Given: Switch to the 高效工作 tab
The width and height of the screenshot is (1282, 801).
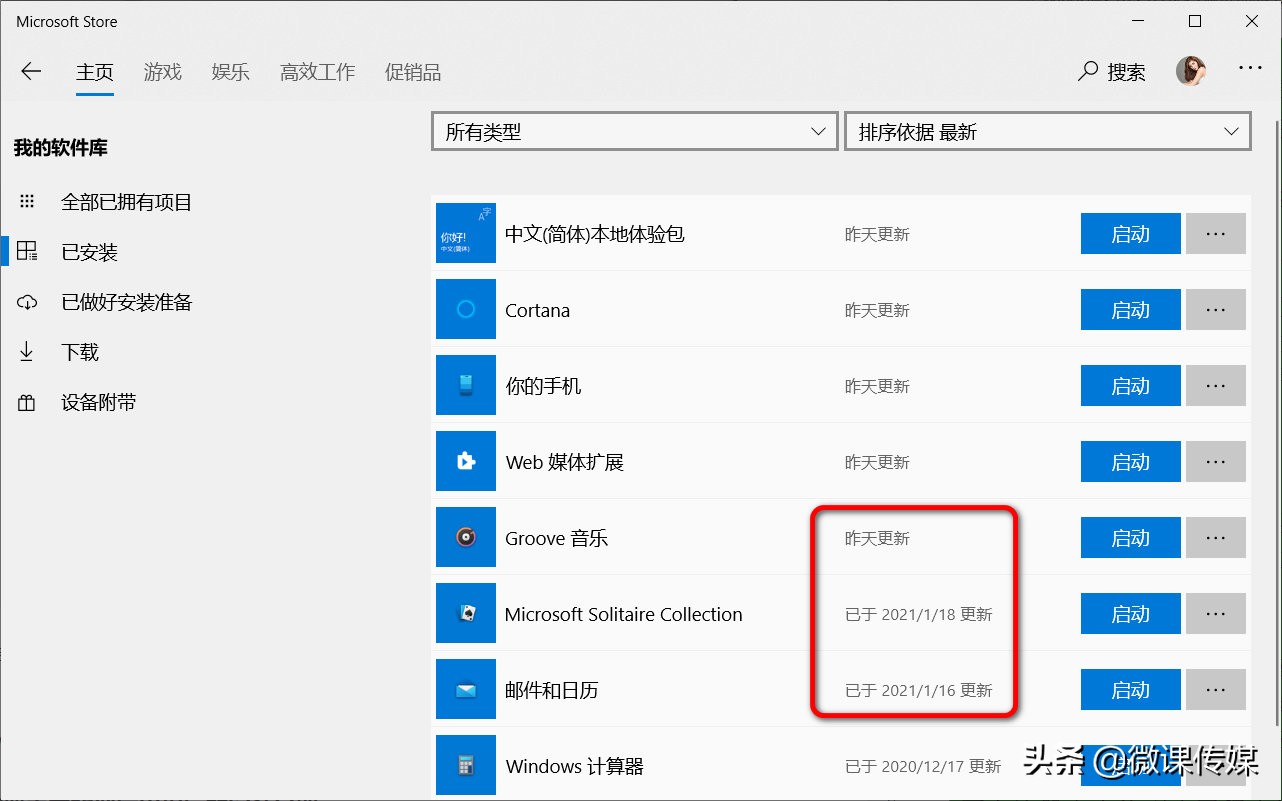Looking at the screenshot, I should (317, 71).
